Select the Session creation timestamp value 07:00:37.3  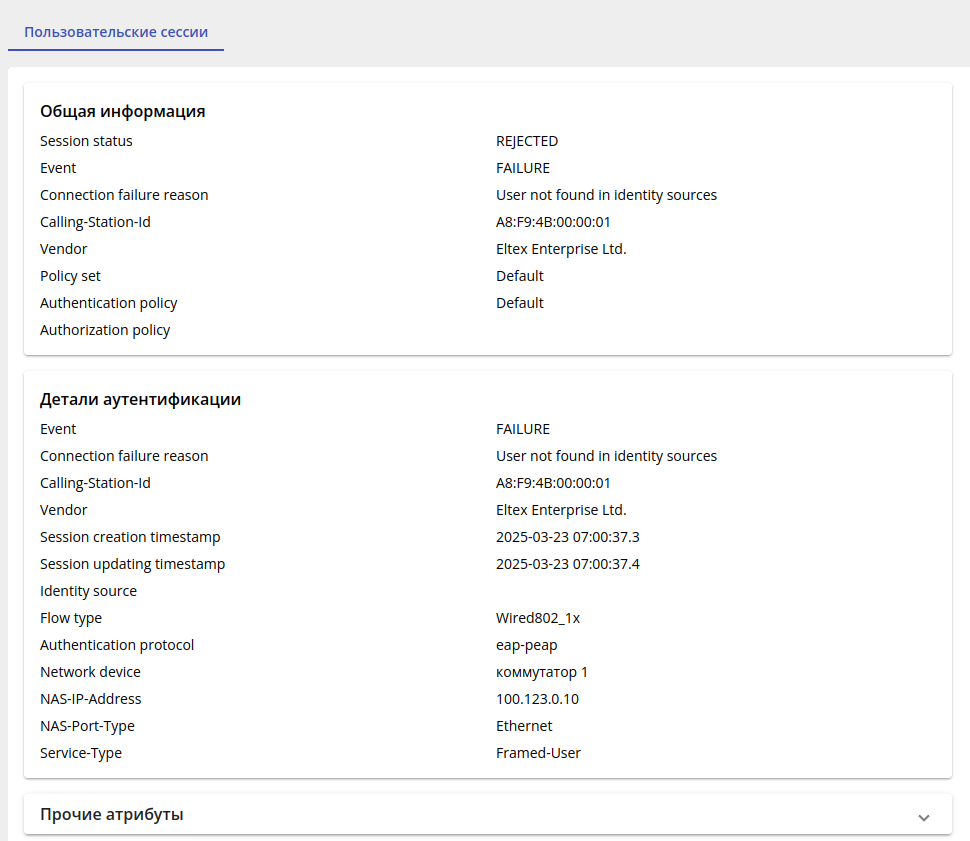[x=567, y=537]
